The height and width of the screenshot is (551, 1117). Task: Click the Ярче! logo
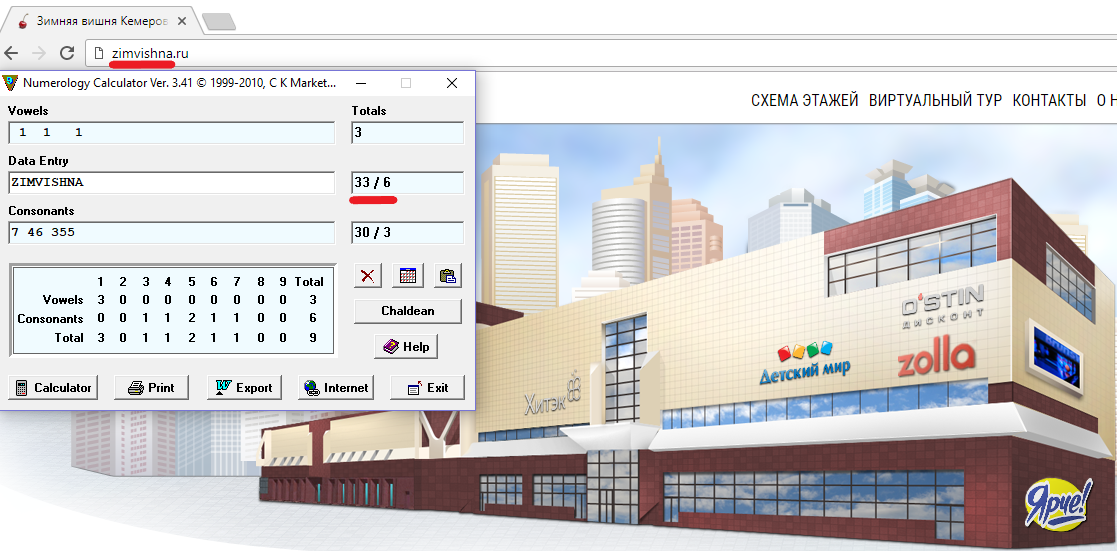tap(1057, 505)
